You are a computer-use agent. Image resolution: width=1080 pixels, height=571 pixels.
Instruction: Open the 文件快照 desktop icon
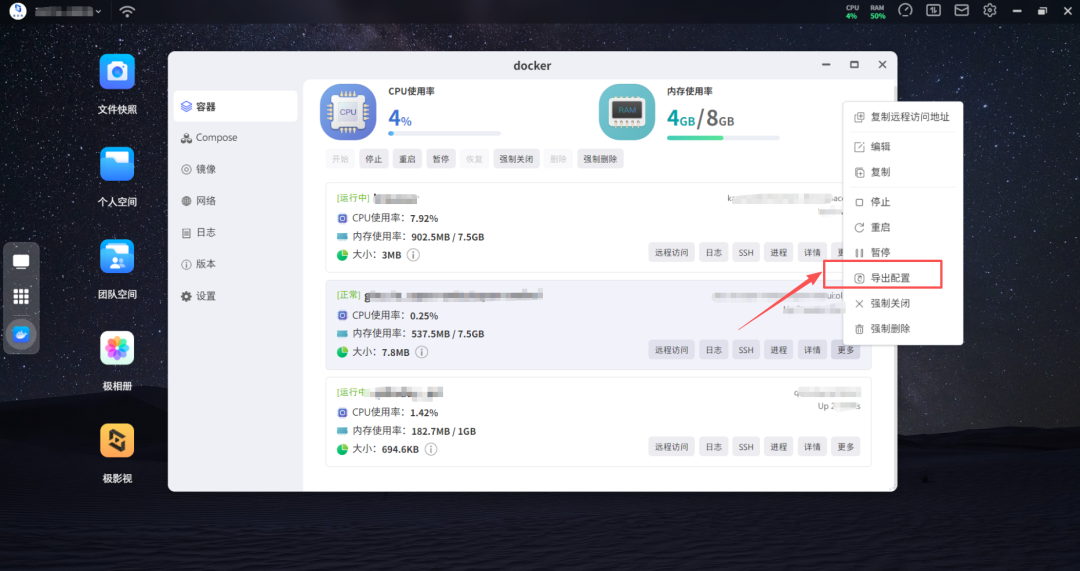(117, 72)
